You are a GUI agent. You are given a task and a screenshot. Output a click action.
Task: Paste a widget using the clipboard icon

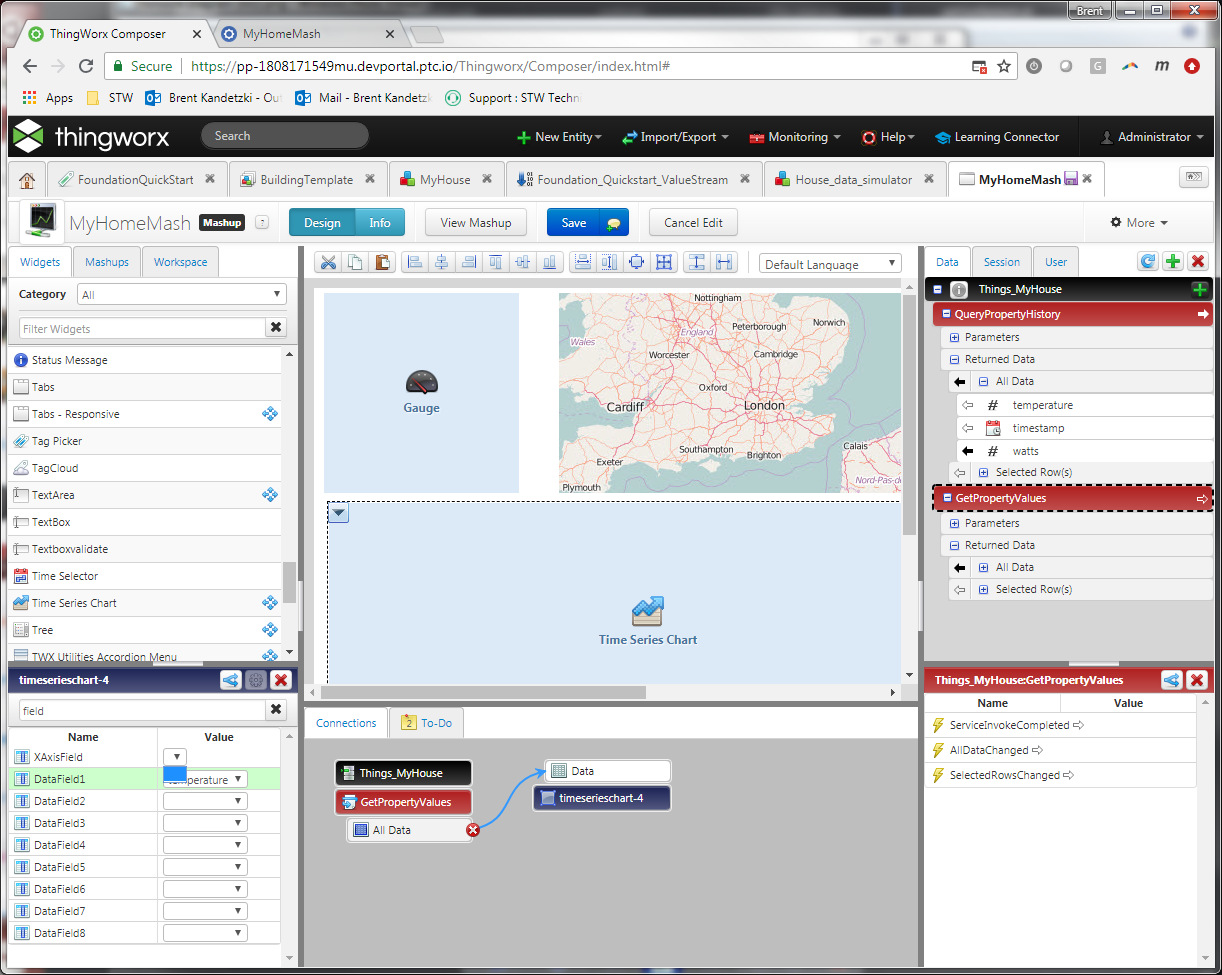click(381, 262)
